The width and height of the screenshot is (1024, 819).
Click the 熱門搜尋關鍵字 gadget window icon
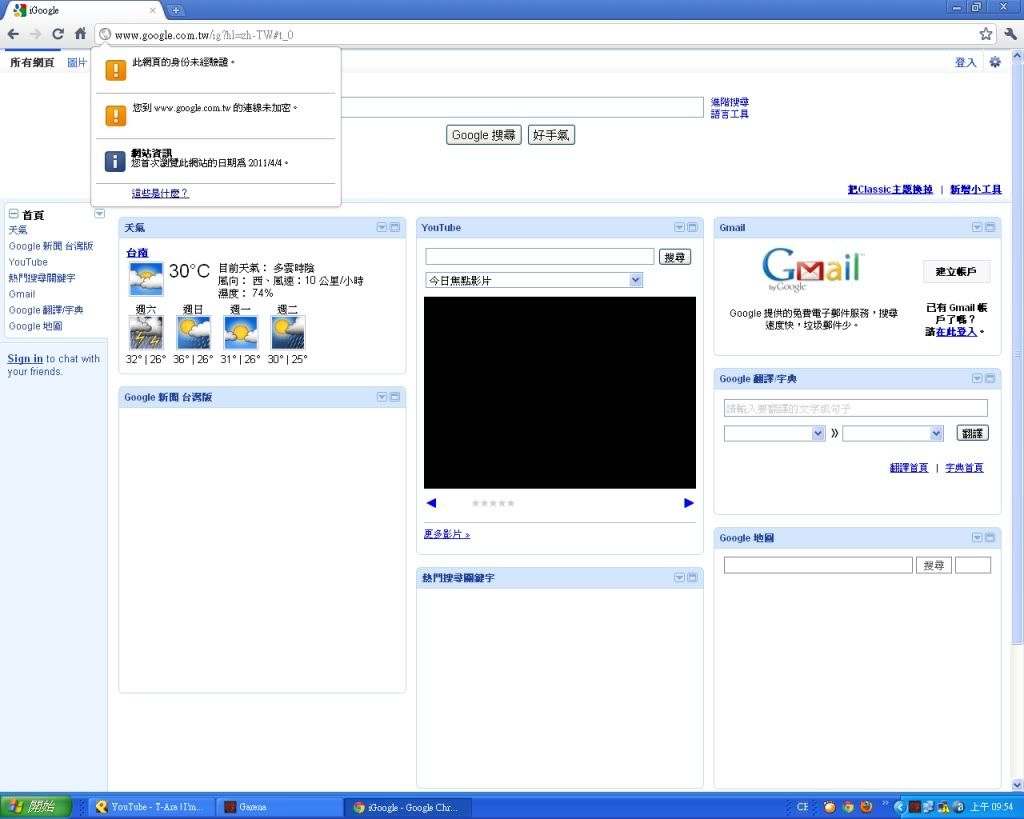coord(692,577)
